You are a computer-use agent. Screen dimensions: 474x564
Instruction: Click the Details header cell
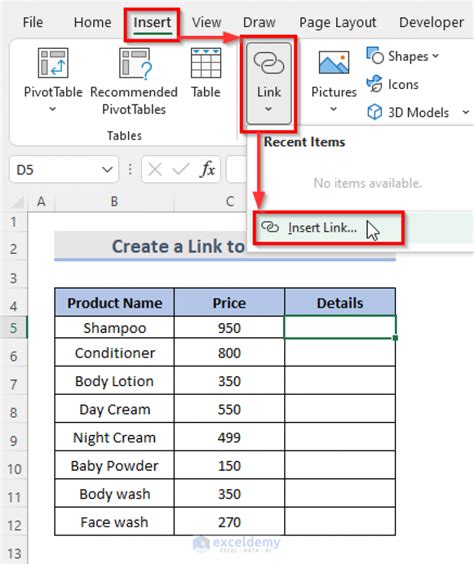pos(340,303)
